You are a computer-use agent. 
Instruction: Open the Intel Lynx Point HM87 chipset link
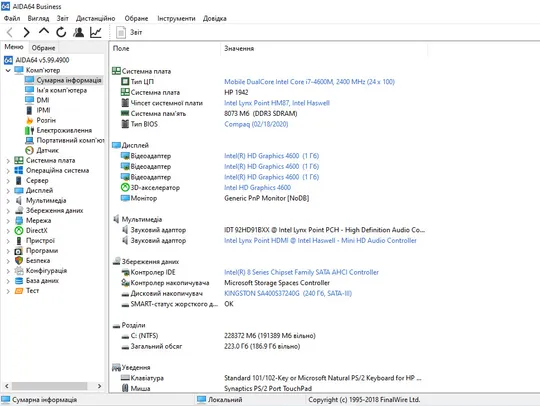(x=277, y=103)
